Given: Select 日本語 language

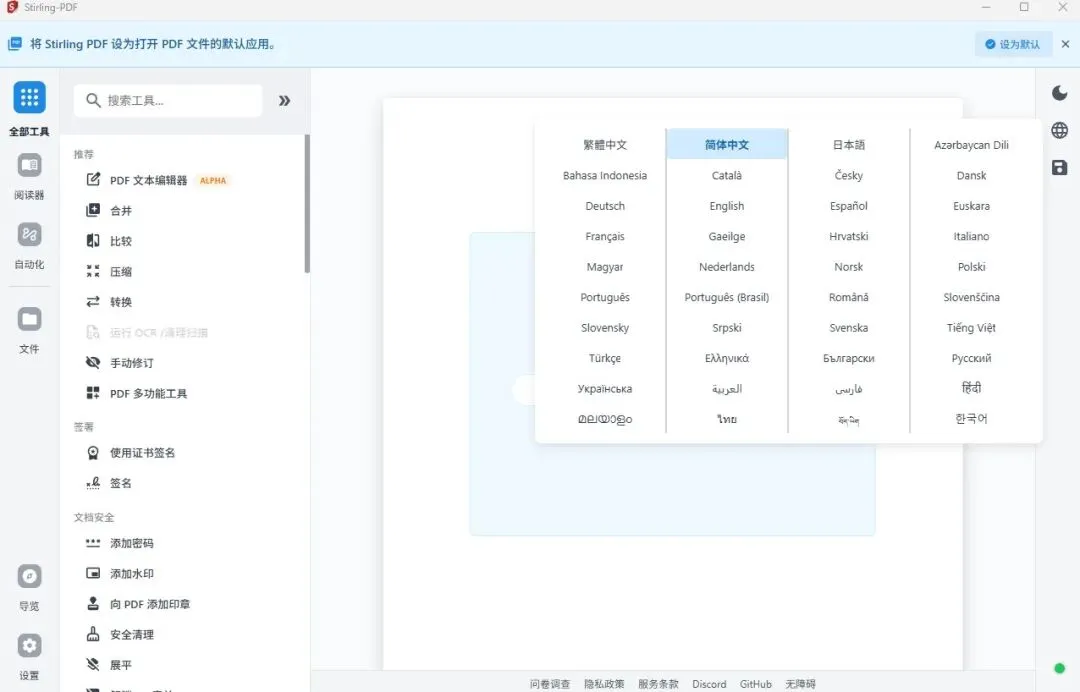Looking at the screenshot, I should [x=849, y=145].
